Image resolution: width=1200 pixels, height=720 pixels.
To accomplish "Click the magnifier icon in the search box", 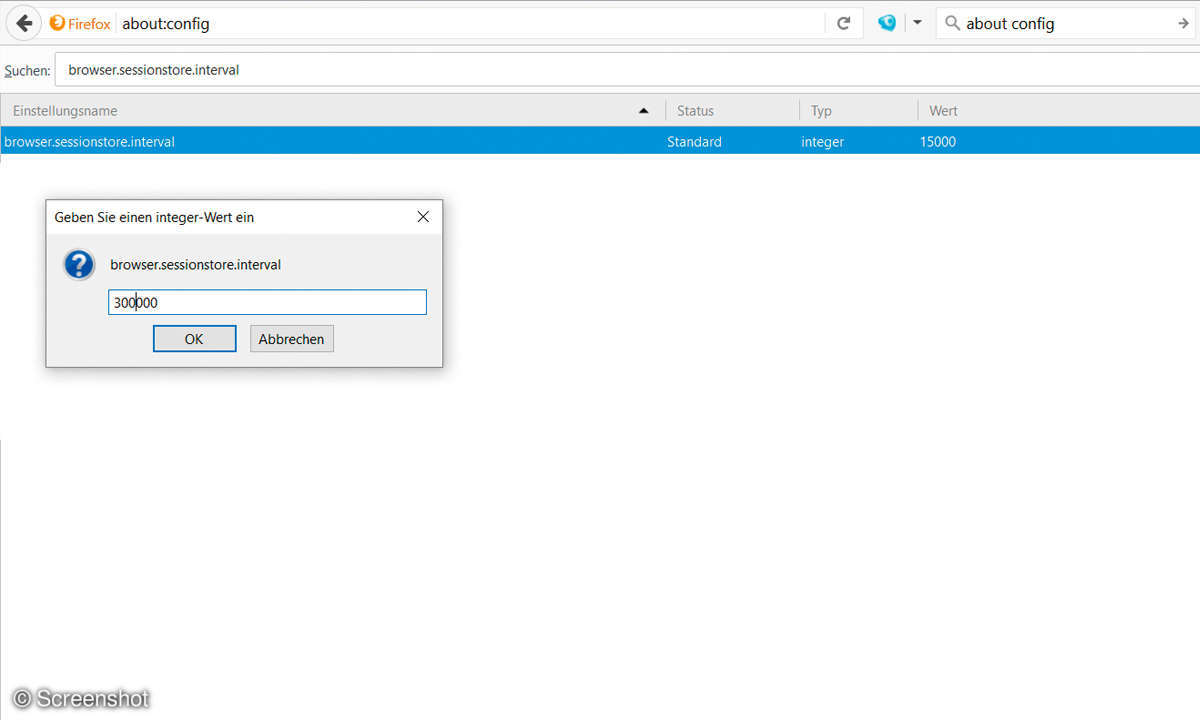I will pos(952,23).
